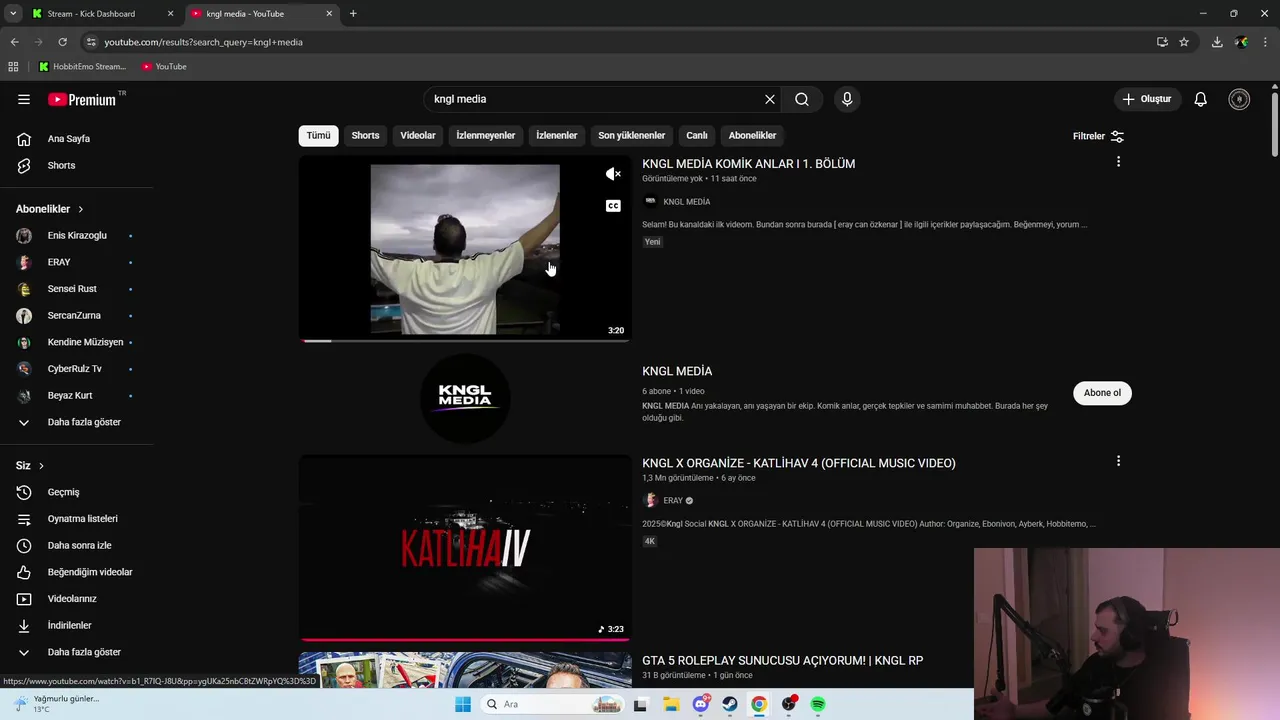Open GTA 5 ROLEPLAY SUNUCUSU video title

coord(782,660)
